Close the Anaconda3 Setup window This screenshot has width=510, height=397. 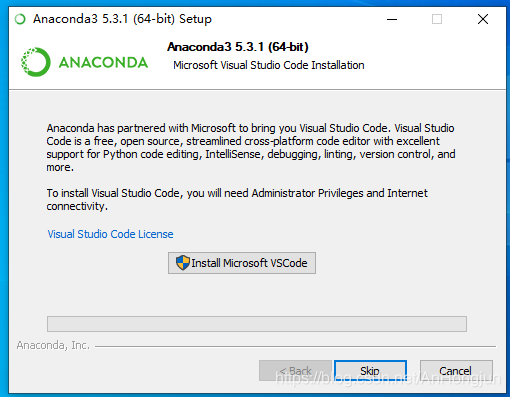[x=483, y=19]
